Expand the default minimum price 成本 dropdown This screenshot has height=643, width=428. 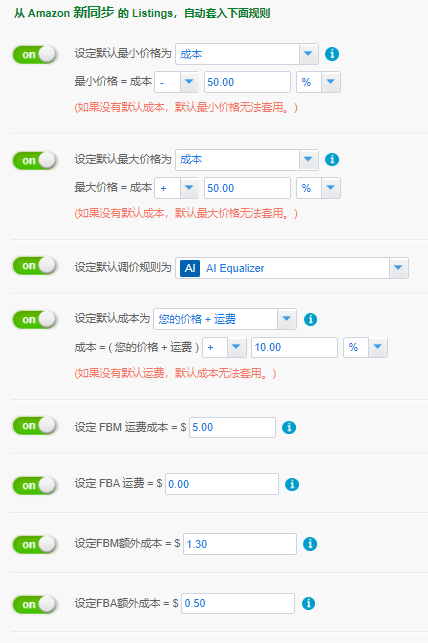click(247, 54)
